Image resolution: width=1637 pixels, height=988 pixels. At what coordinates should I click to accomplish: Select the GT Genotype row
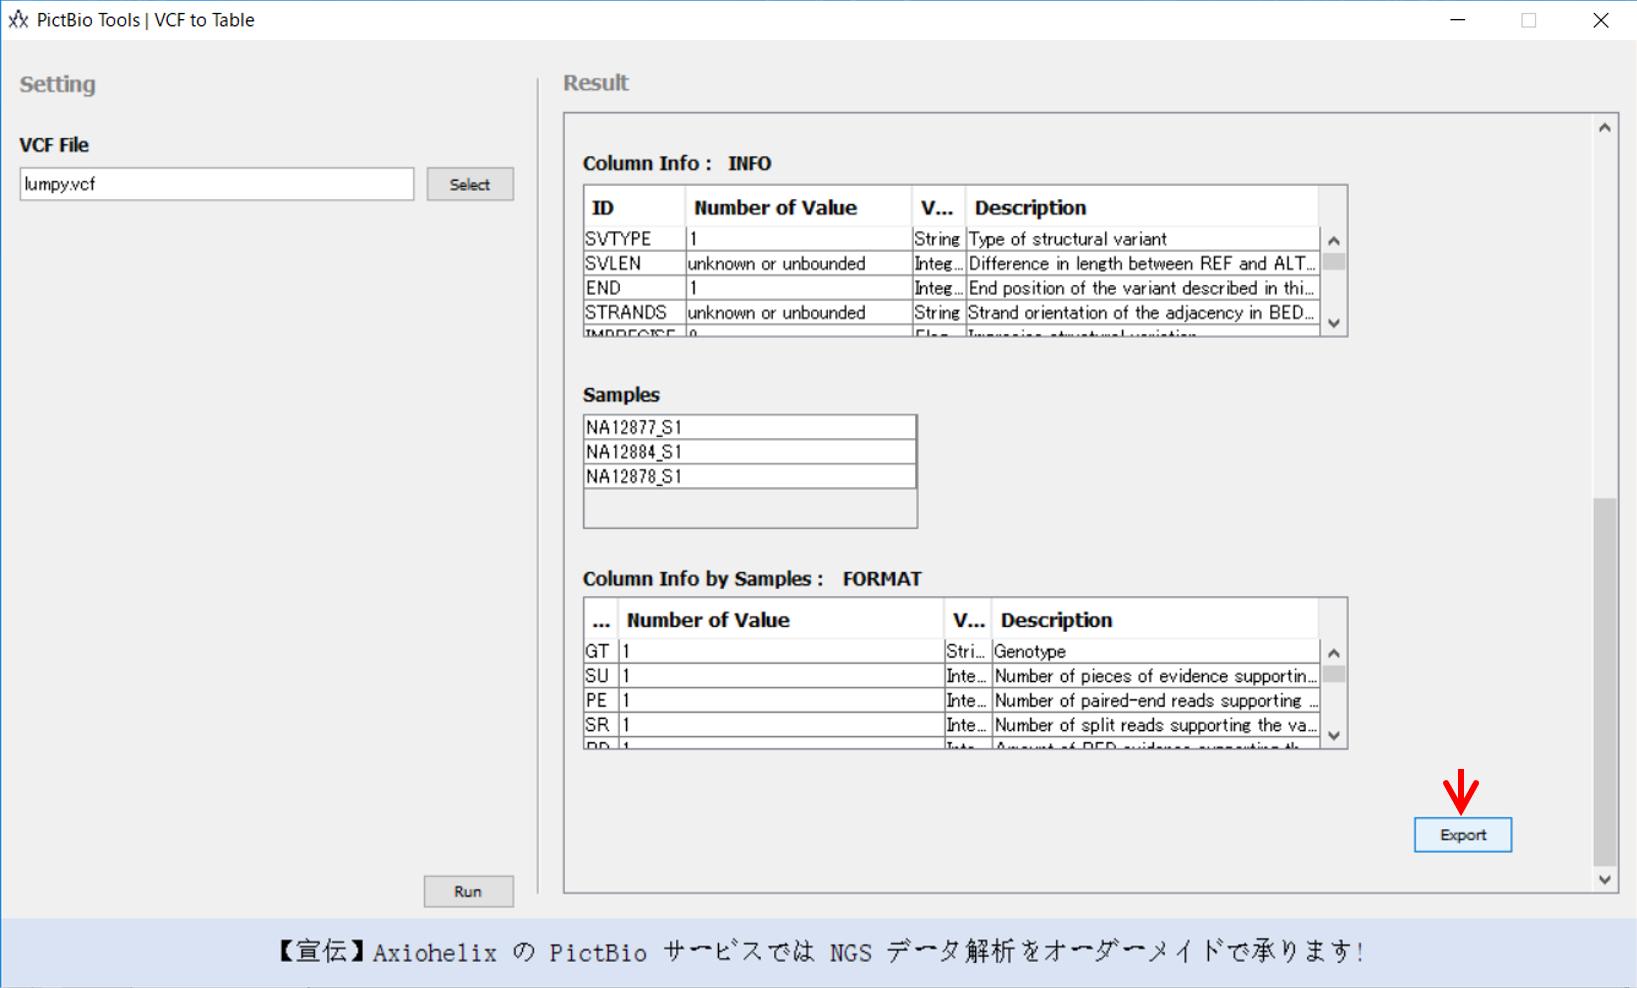(950, 652)
